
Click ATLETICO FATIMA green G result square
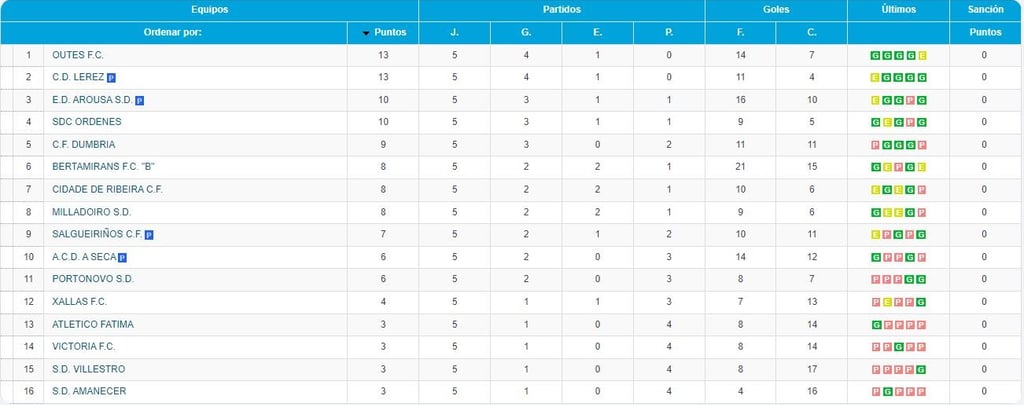click(876, 325)
